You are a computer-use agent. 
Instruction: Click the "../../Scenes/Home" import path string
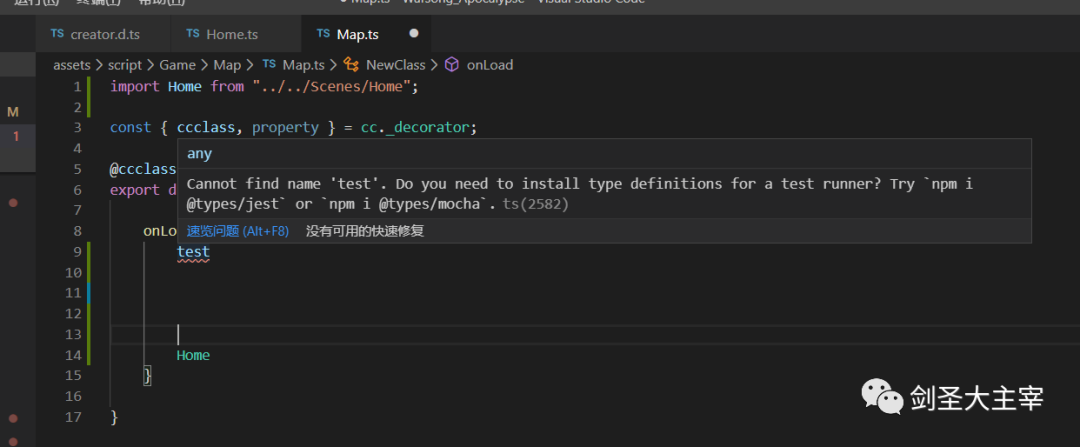tap(332, 86)
